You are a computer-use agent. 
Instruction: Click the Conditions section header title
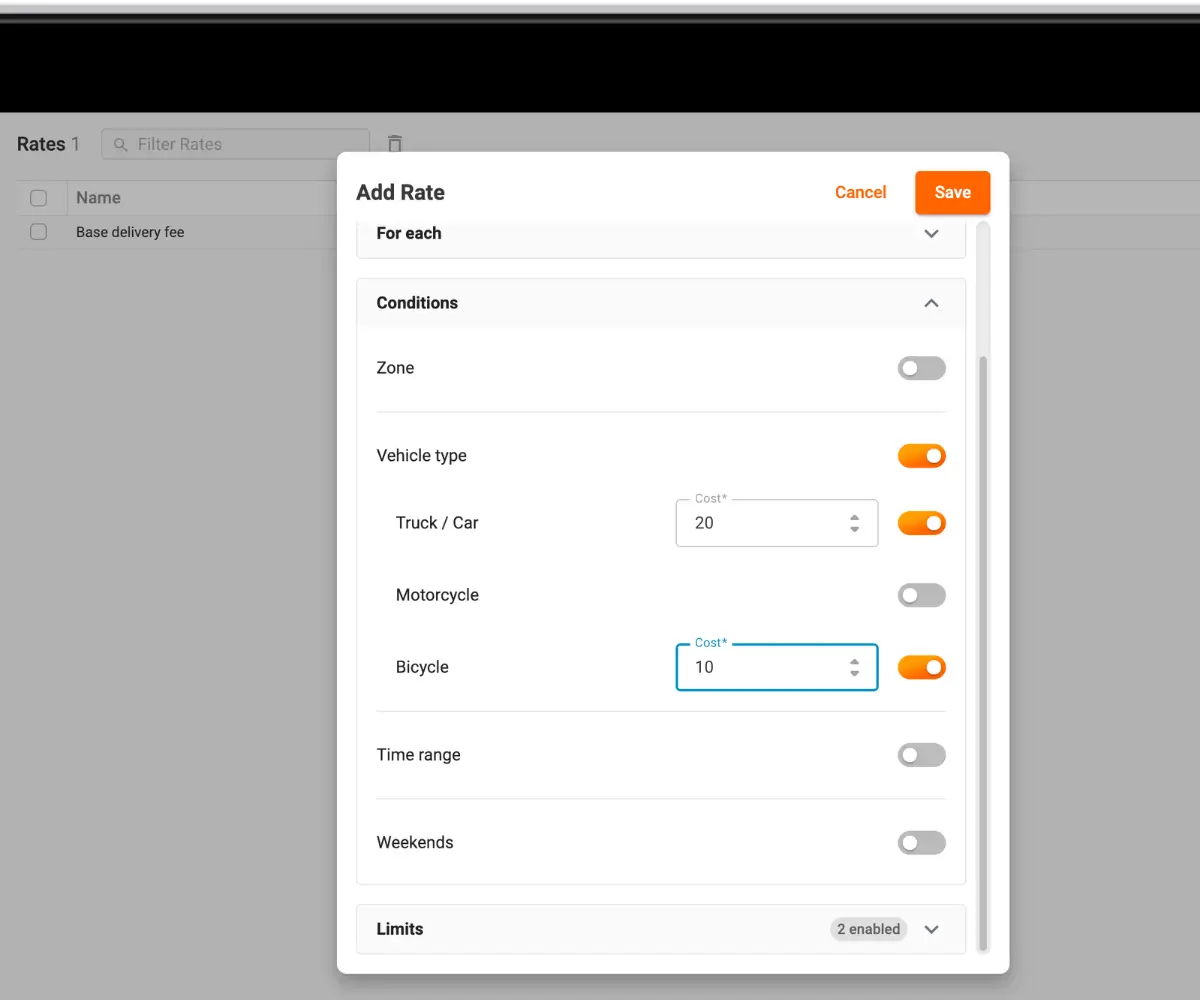point(417,303)
